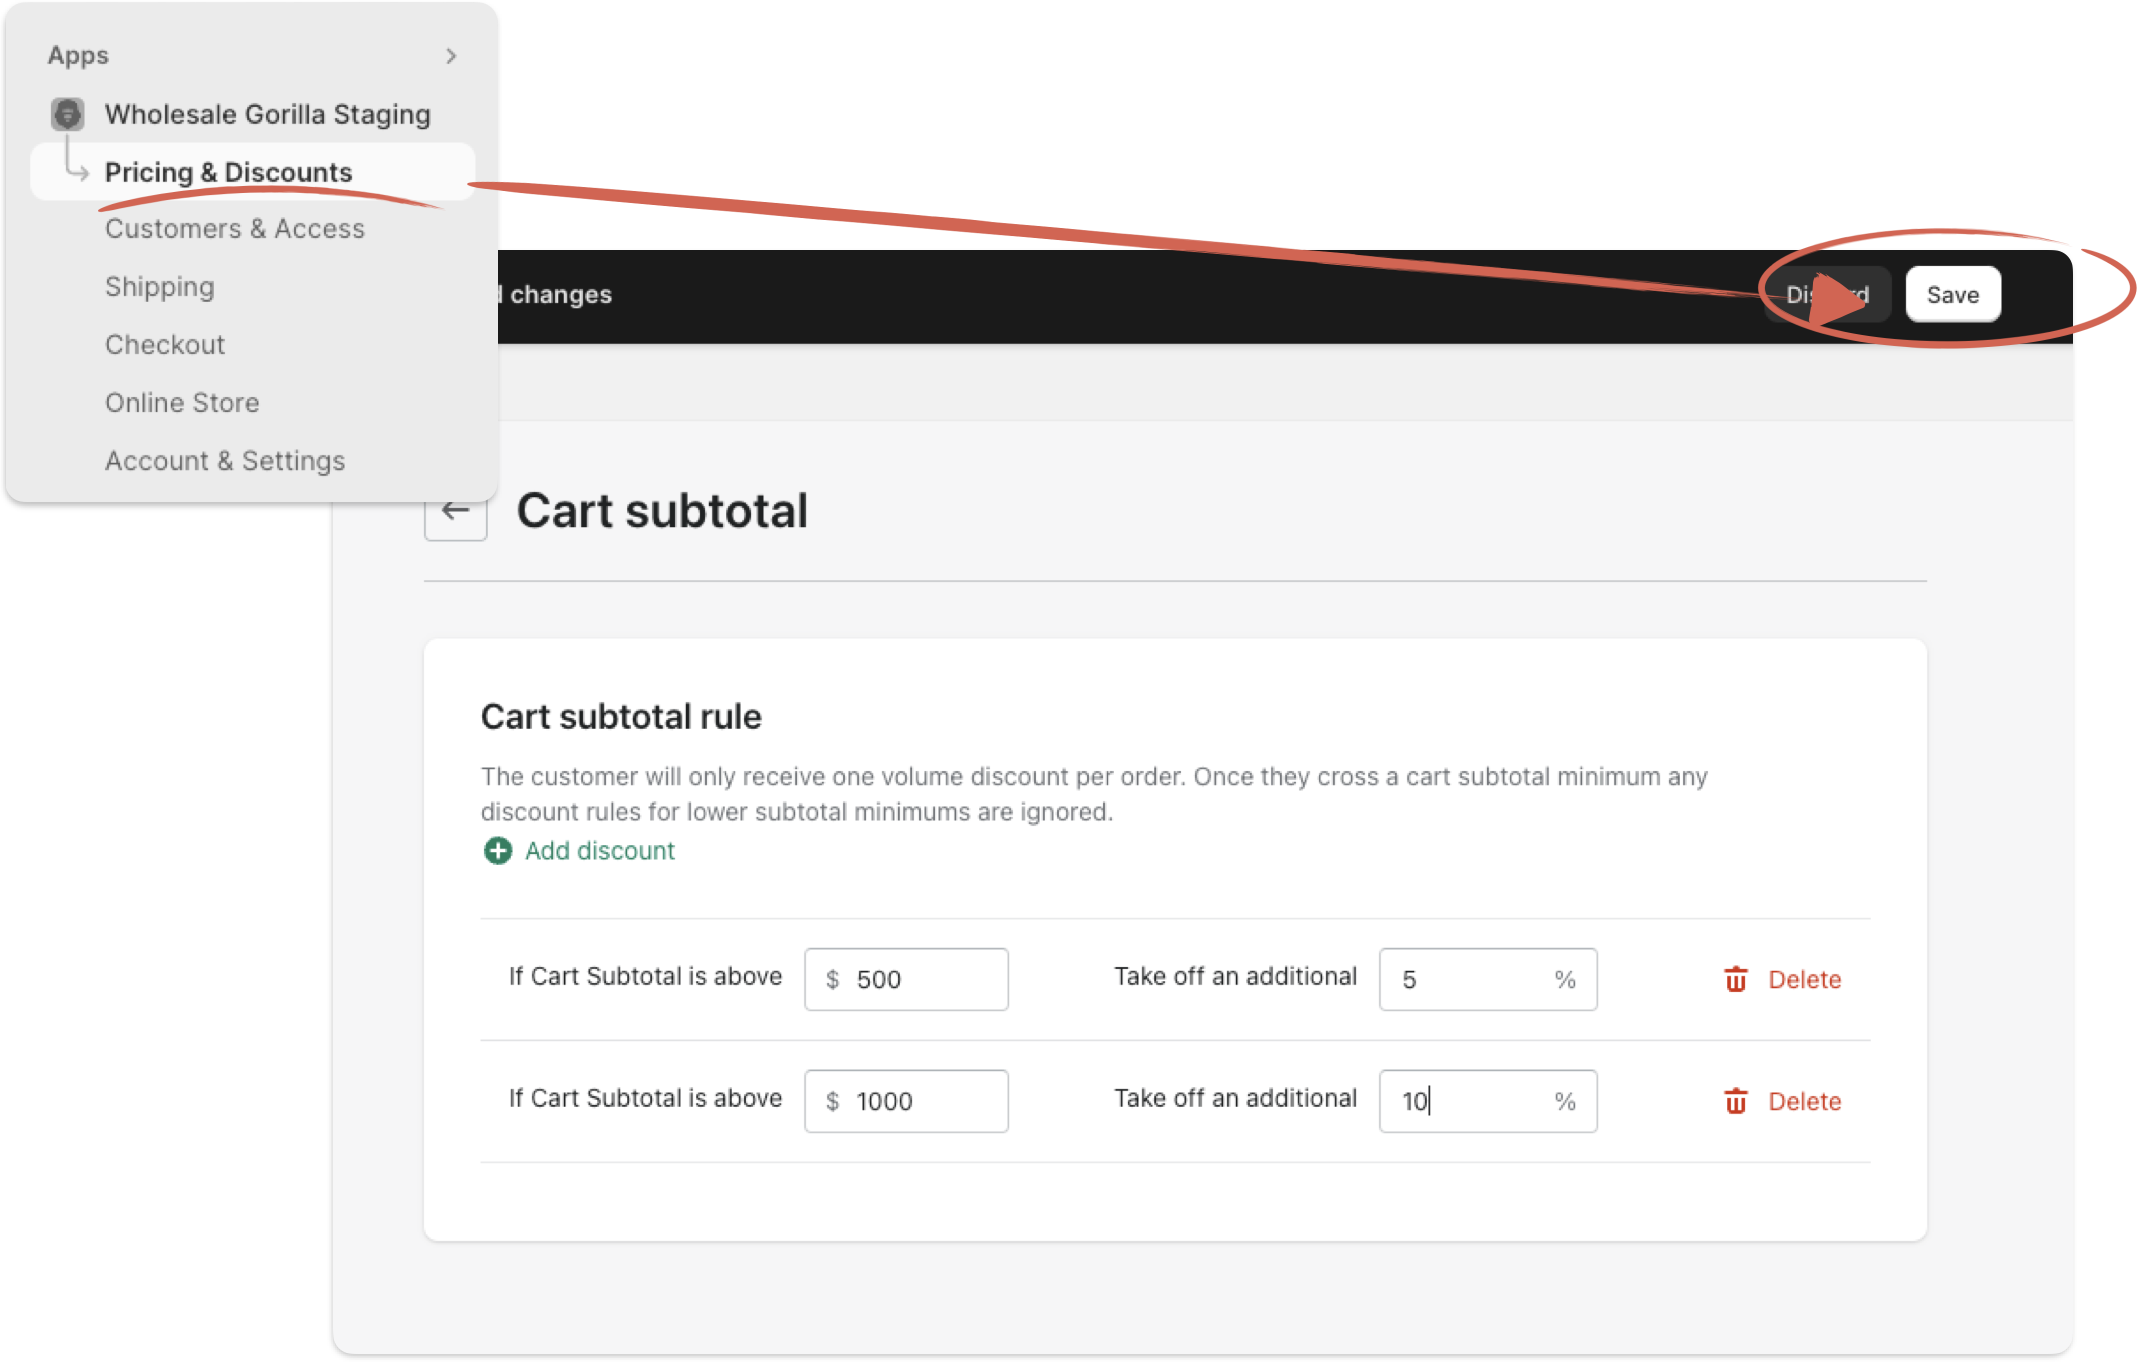Click the trash icon for the 500 rule
The image size is (2140, 1364).
click(x=1736, y=979)
